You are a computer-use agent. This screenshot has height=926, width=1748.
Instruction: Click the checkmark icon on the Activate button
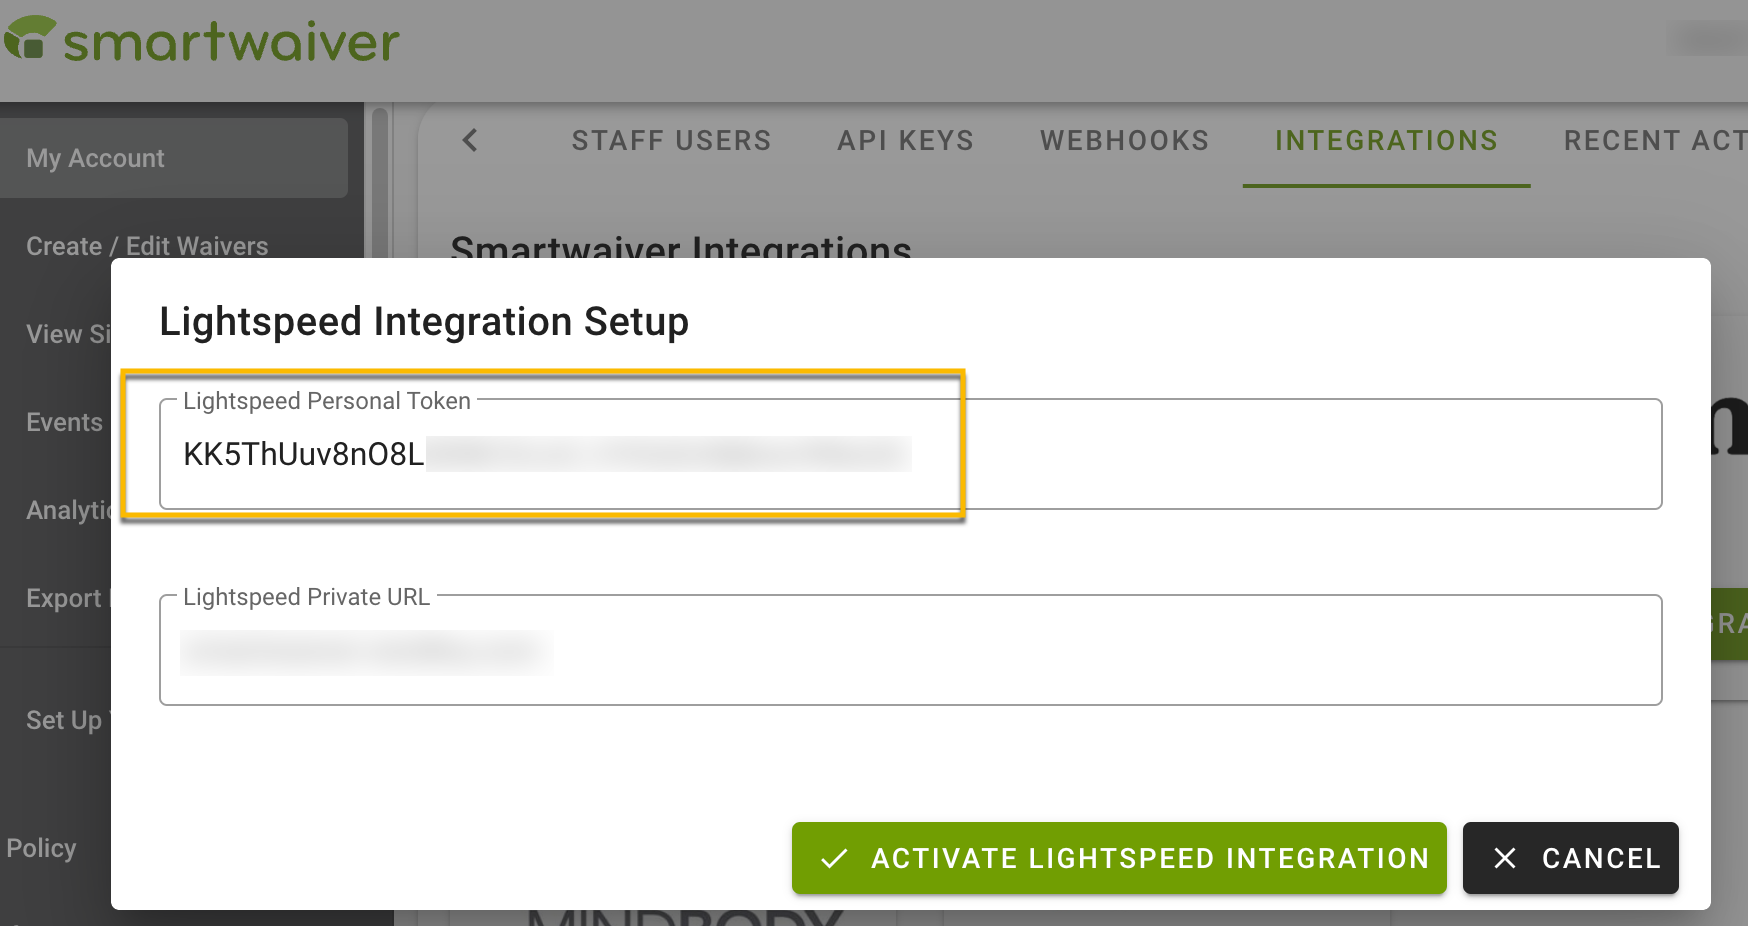click(834, 858)
